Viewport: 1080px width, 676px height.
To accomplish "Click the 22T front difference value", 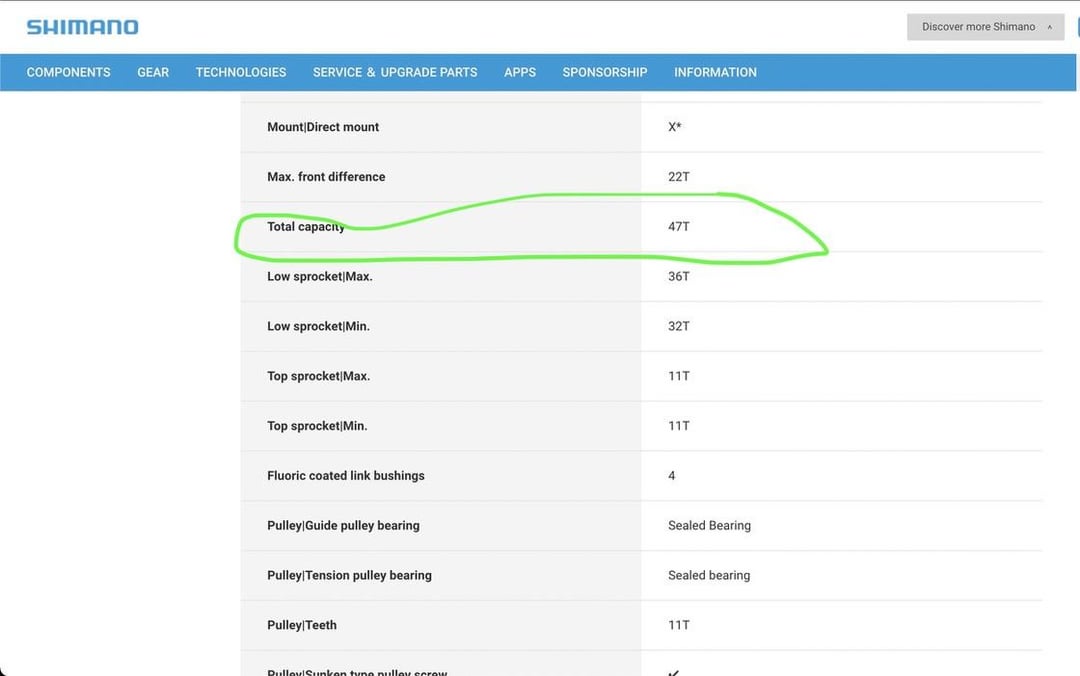I will [x=678, y=176].
